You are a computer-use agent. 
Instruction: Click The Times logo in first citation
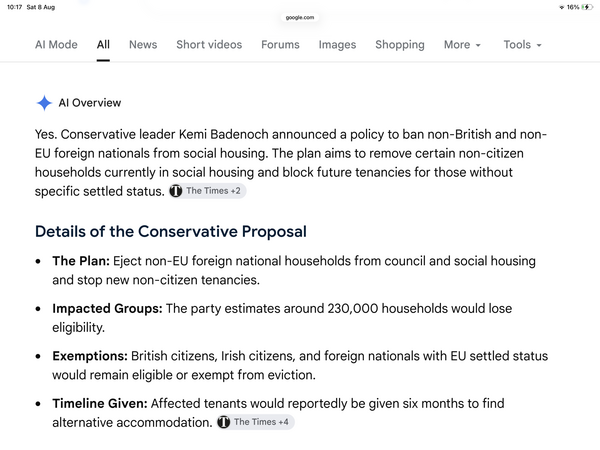tap(176, 191)
